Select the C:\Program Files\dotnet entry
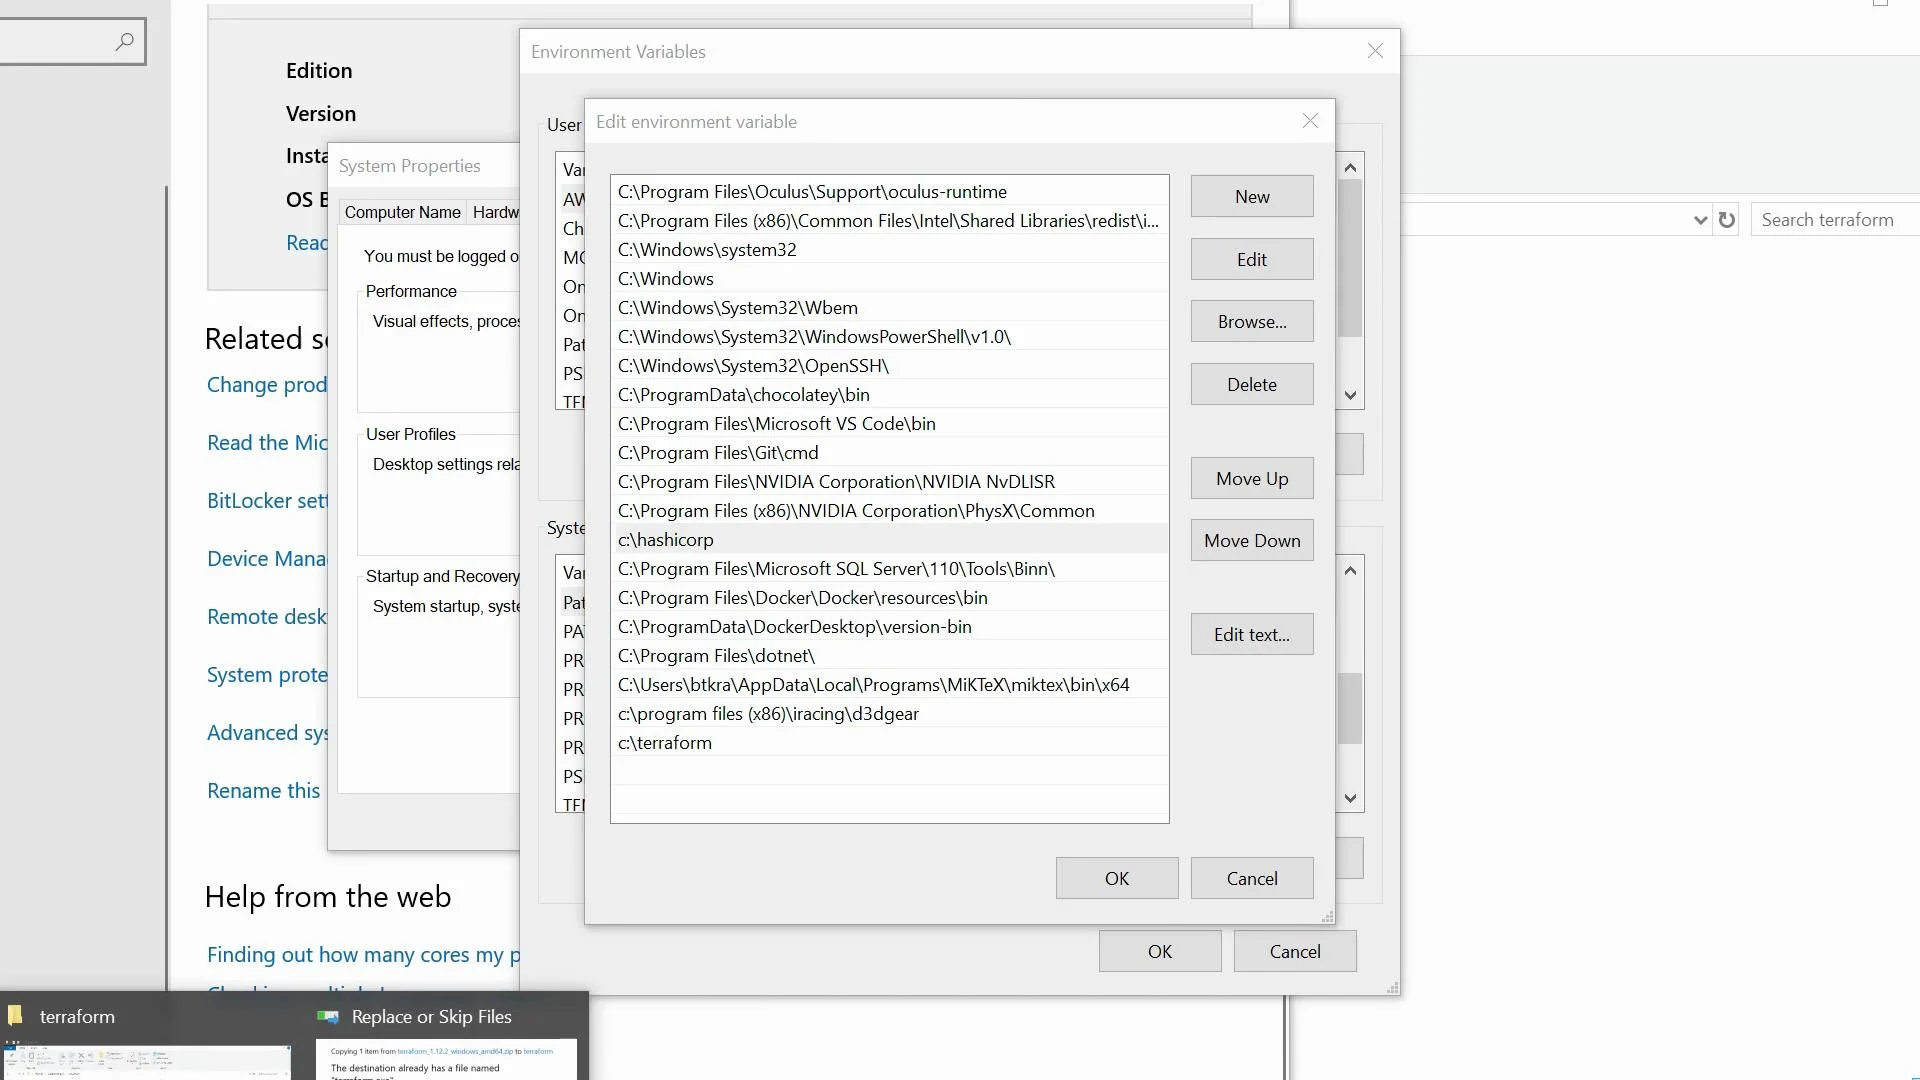Viewport: 1920px width, 1080px height. click(x=890, y=656)
